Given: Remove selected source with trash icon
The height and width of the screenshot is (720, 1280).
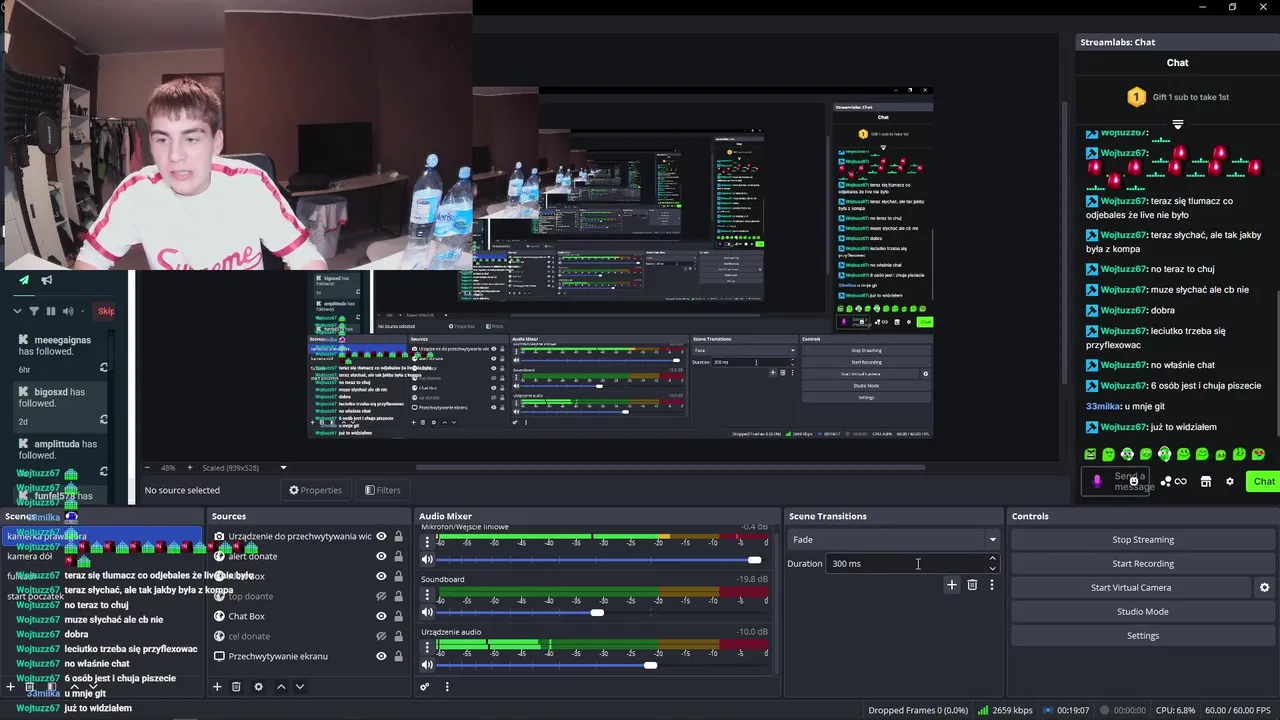Looking at the screenshot, I should (x=236, y=687).
